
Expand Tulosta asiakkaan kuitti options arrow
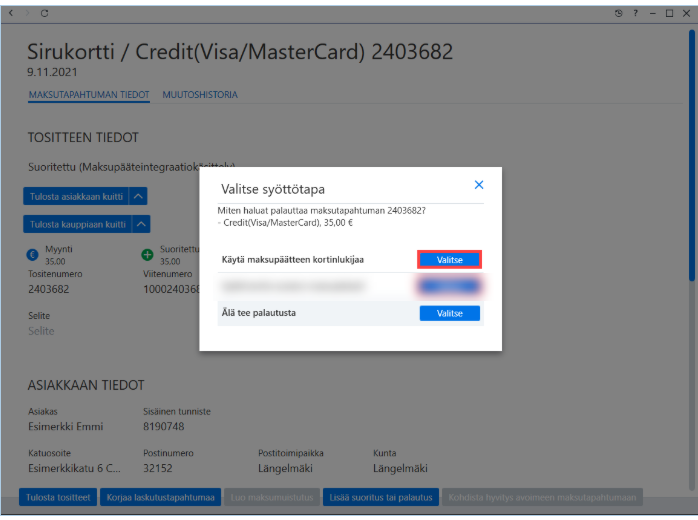pyautogui.click(x=138, y=196)
